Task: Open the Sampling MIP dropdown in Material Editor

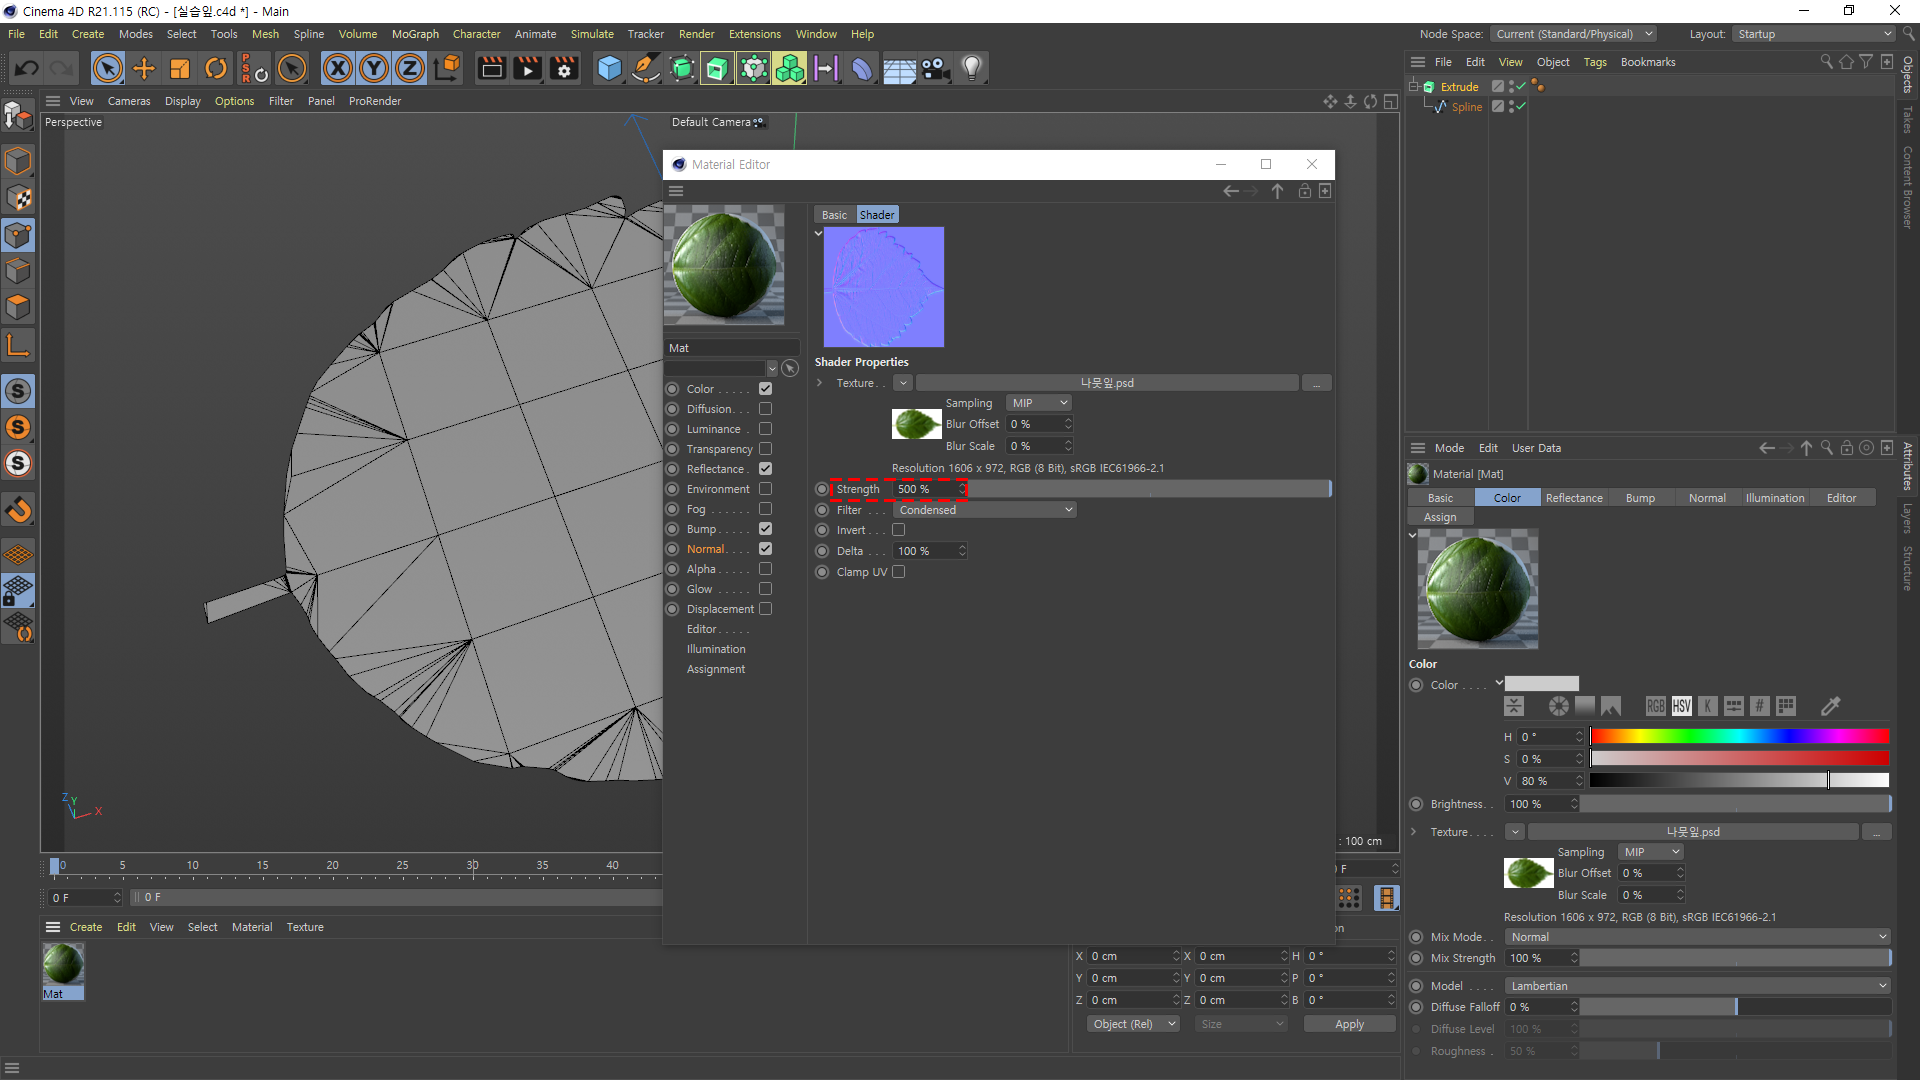Action: pyautogui.click(x=1038, y=403)
